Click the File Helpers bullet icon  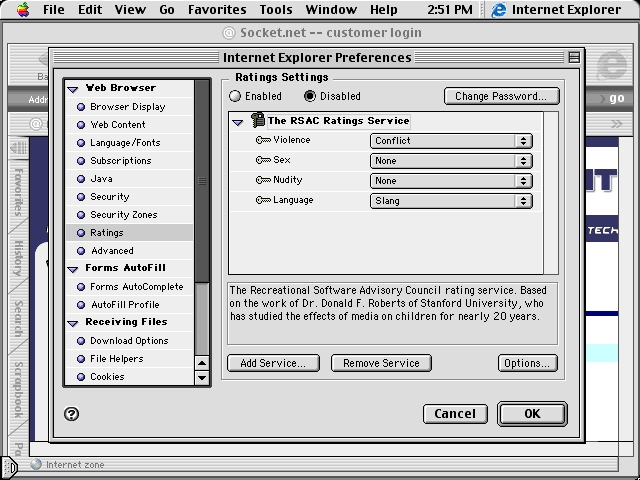pyautogui.click(x=81, y=359)
